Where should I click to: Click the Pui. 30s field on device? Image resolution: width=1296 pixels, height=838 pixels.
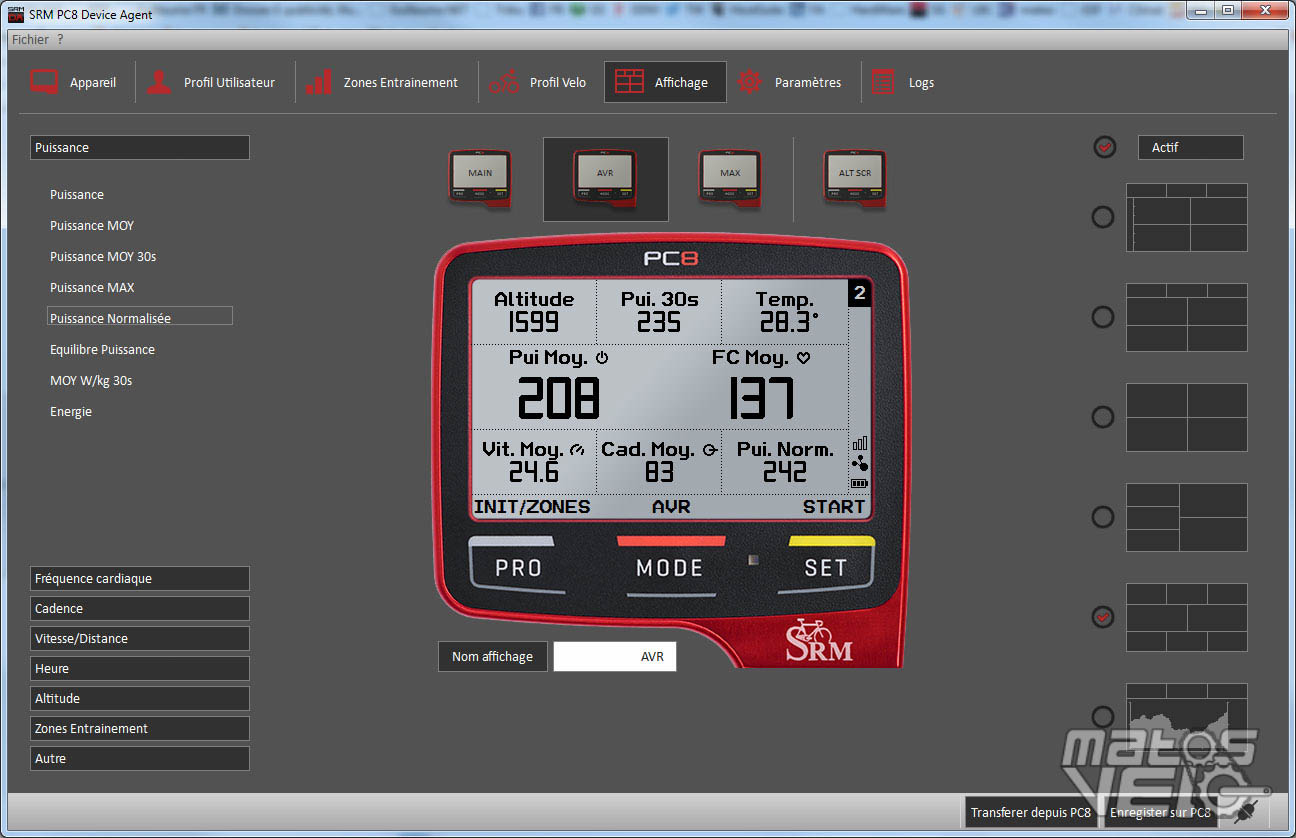659,312
